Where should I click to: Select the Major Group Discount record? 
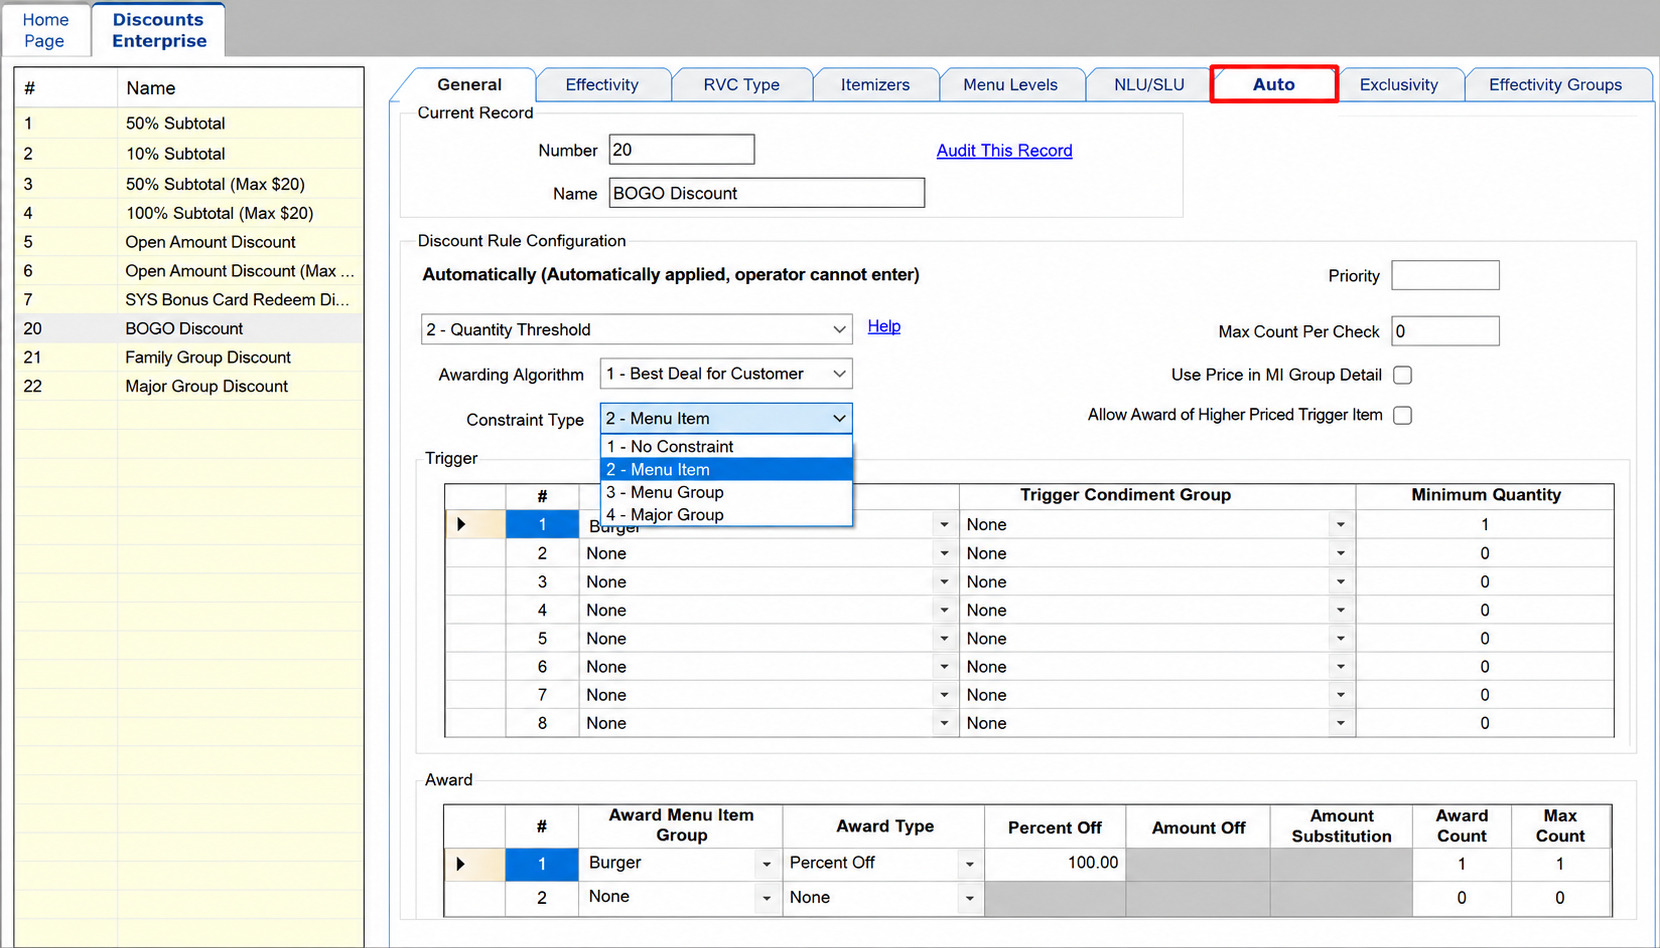coord(189,387)
